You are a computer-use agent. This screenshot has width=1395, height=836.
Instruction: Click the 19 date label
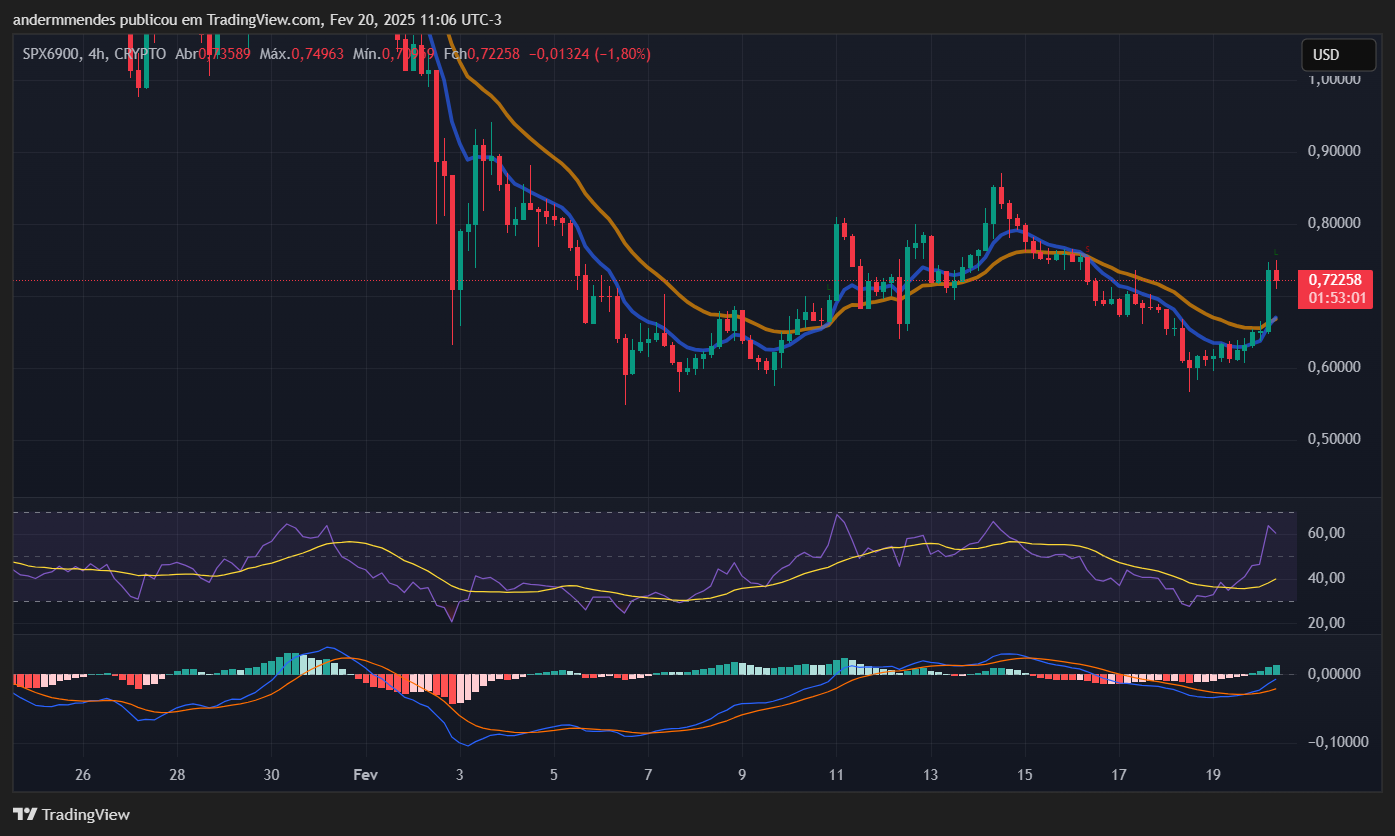pos(1213,775)
